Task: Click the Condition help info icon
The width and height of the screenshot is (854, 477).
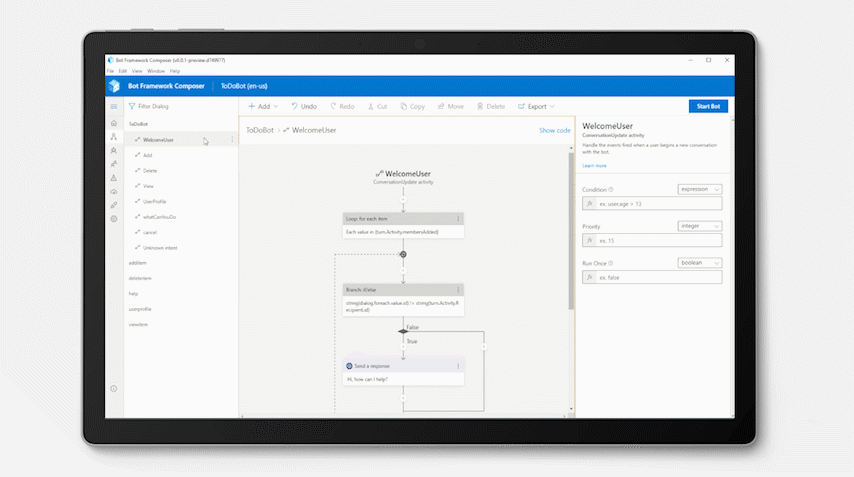Action: coord(611,189)
